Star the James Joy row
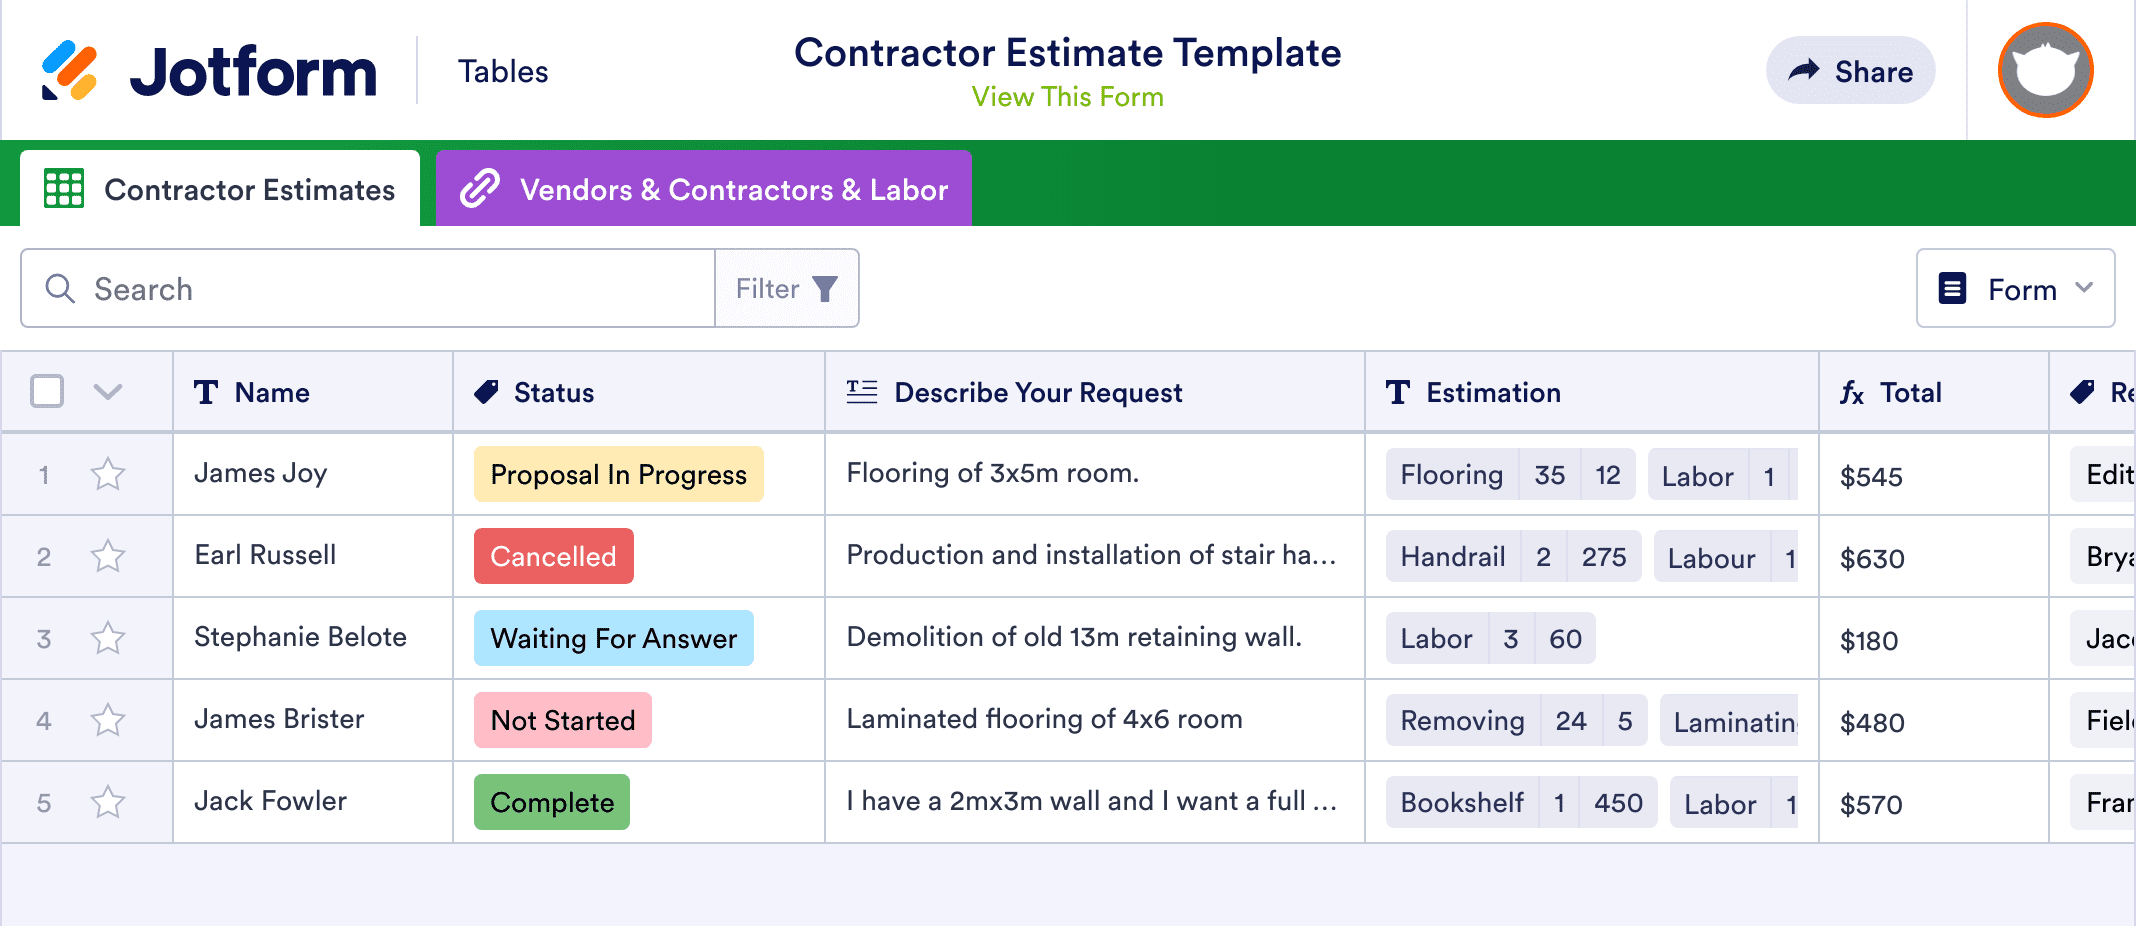2136x926 pixels. click(107, 474)
